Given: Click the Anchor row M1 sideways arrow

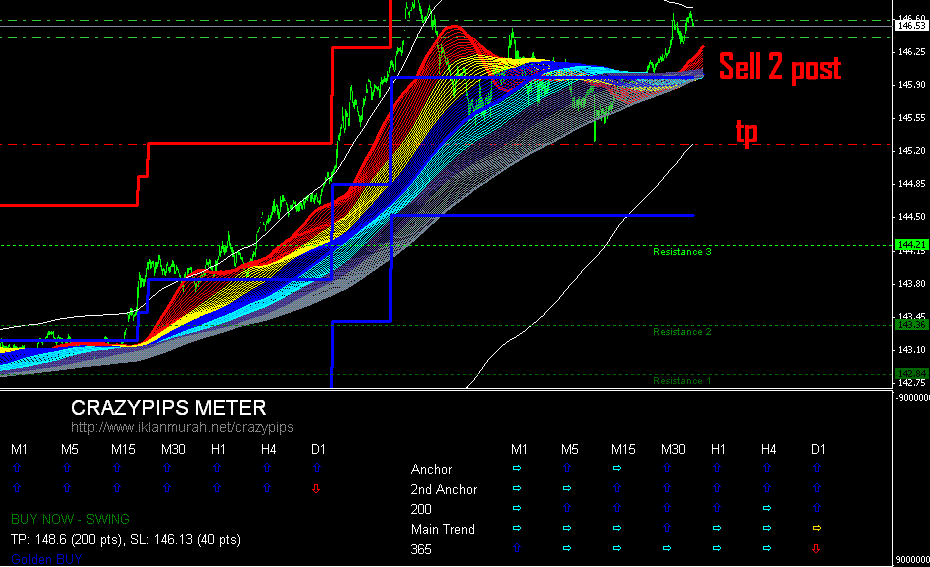Looking at the screenshot, I should (517, 469).
